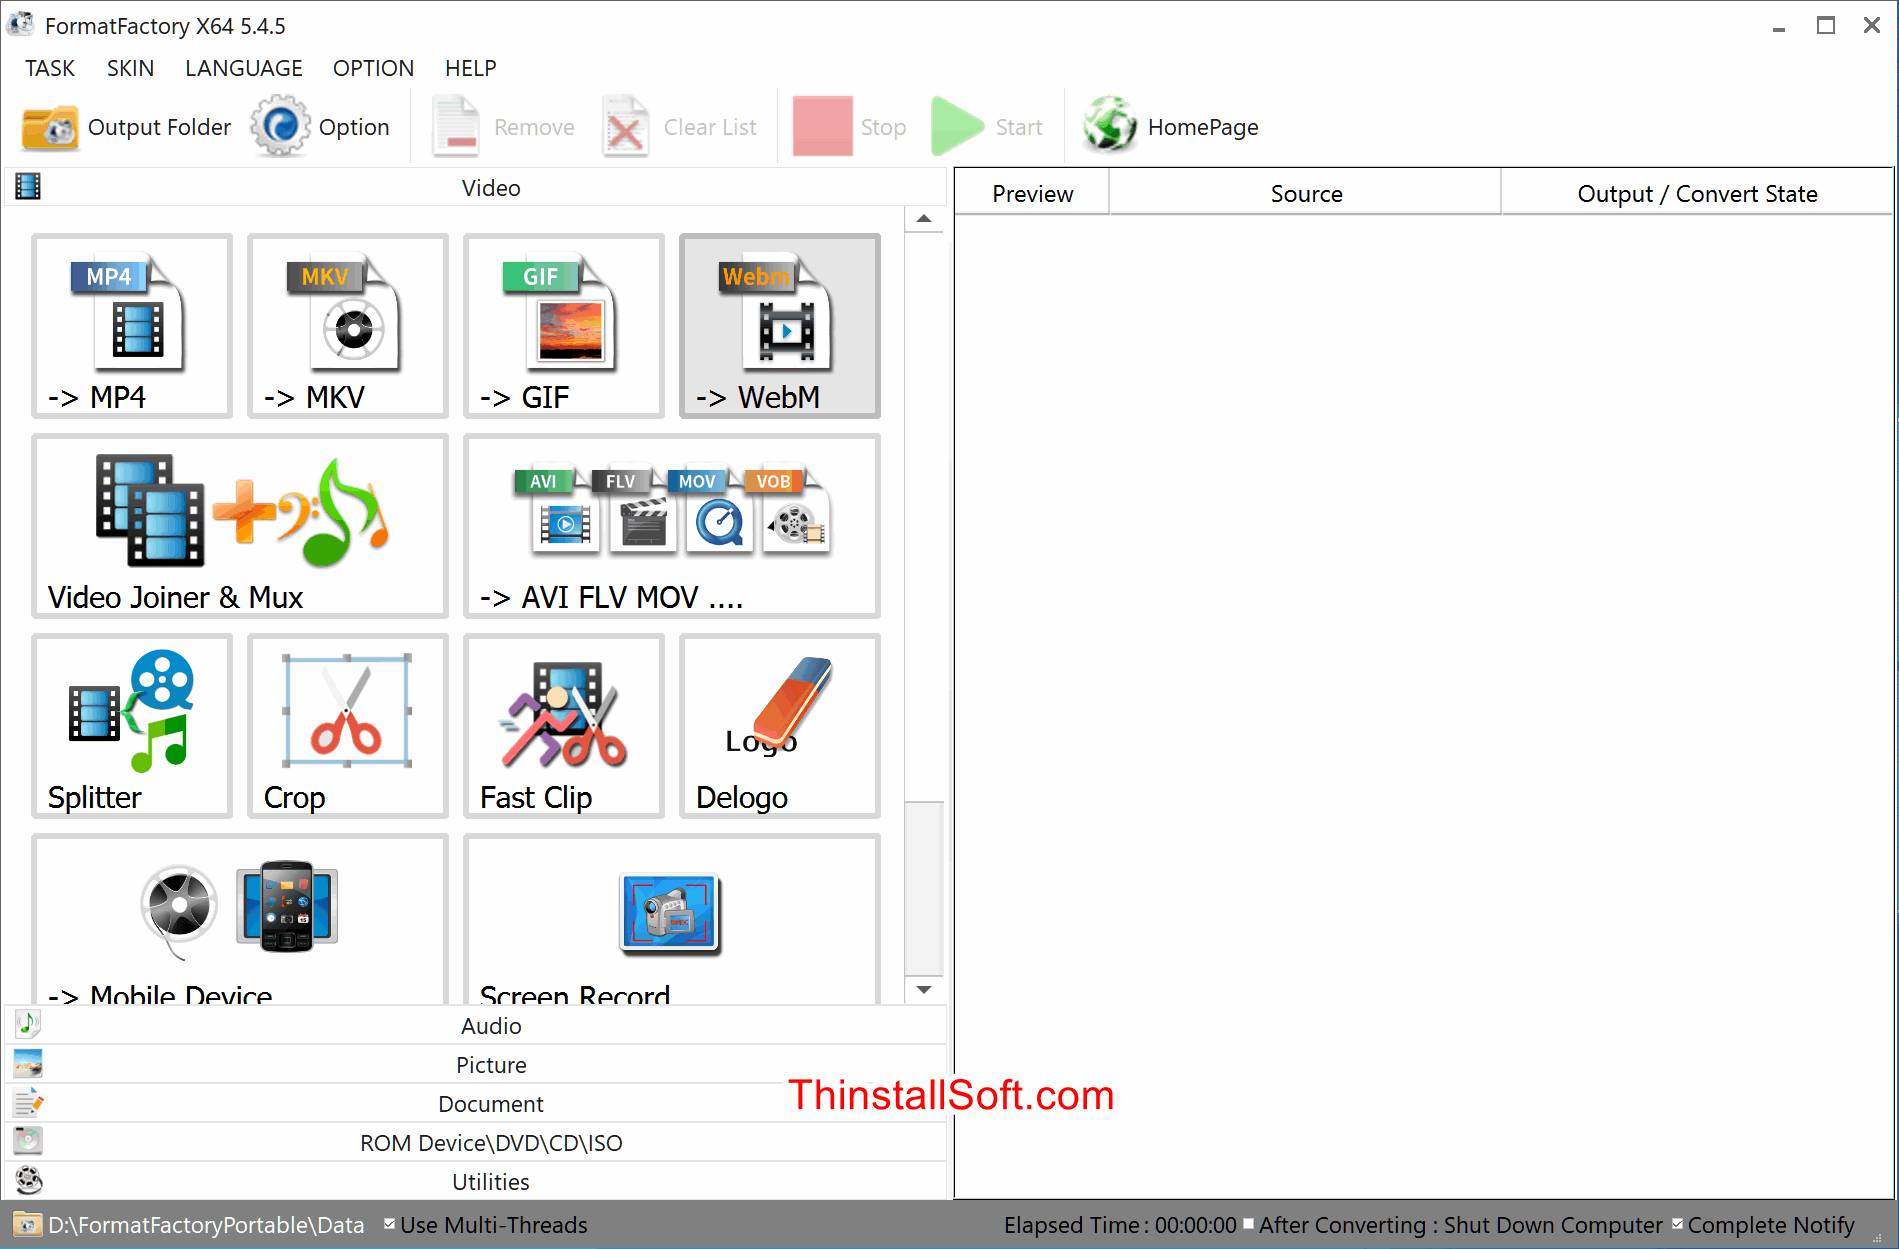Screen dimensions: 1899x1249
Task: Click the red Stop button
Action: 850,127
